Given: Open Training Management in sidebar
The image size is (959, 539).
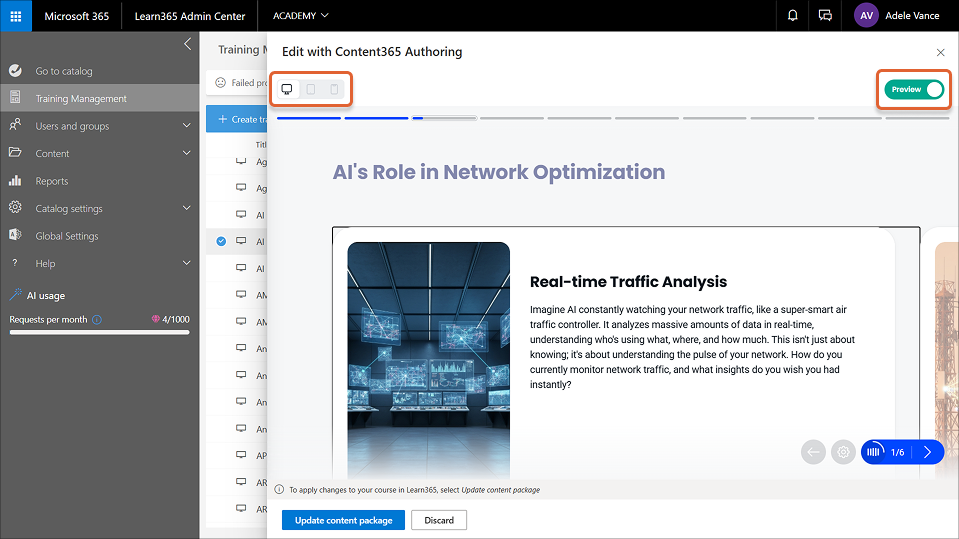Looking at the screenshot, I should click(81, 98).
